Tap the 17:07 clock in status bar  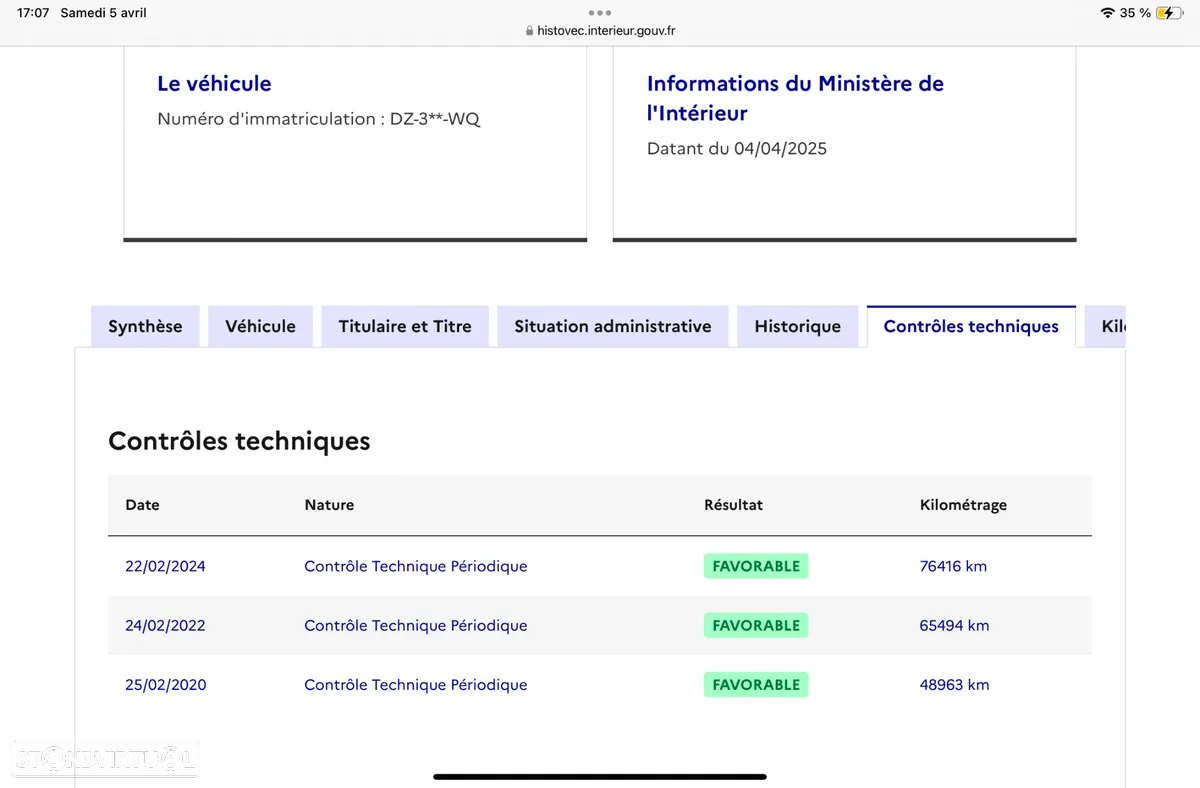(x=33, y=13)
